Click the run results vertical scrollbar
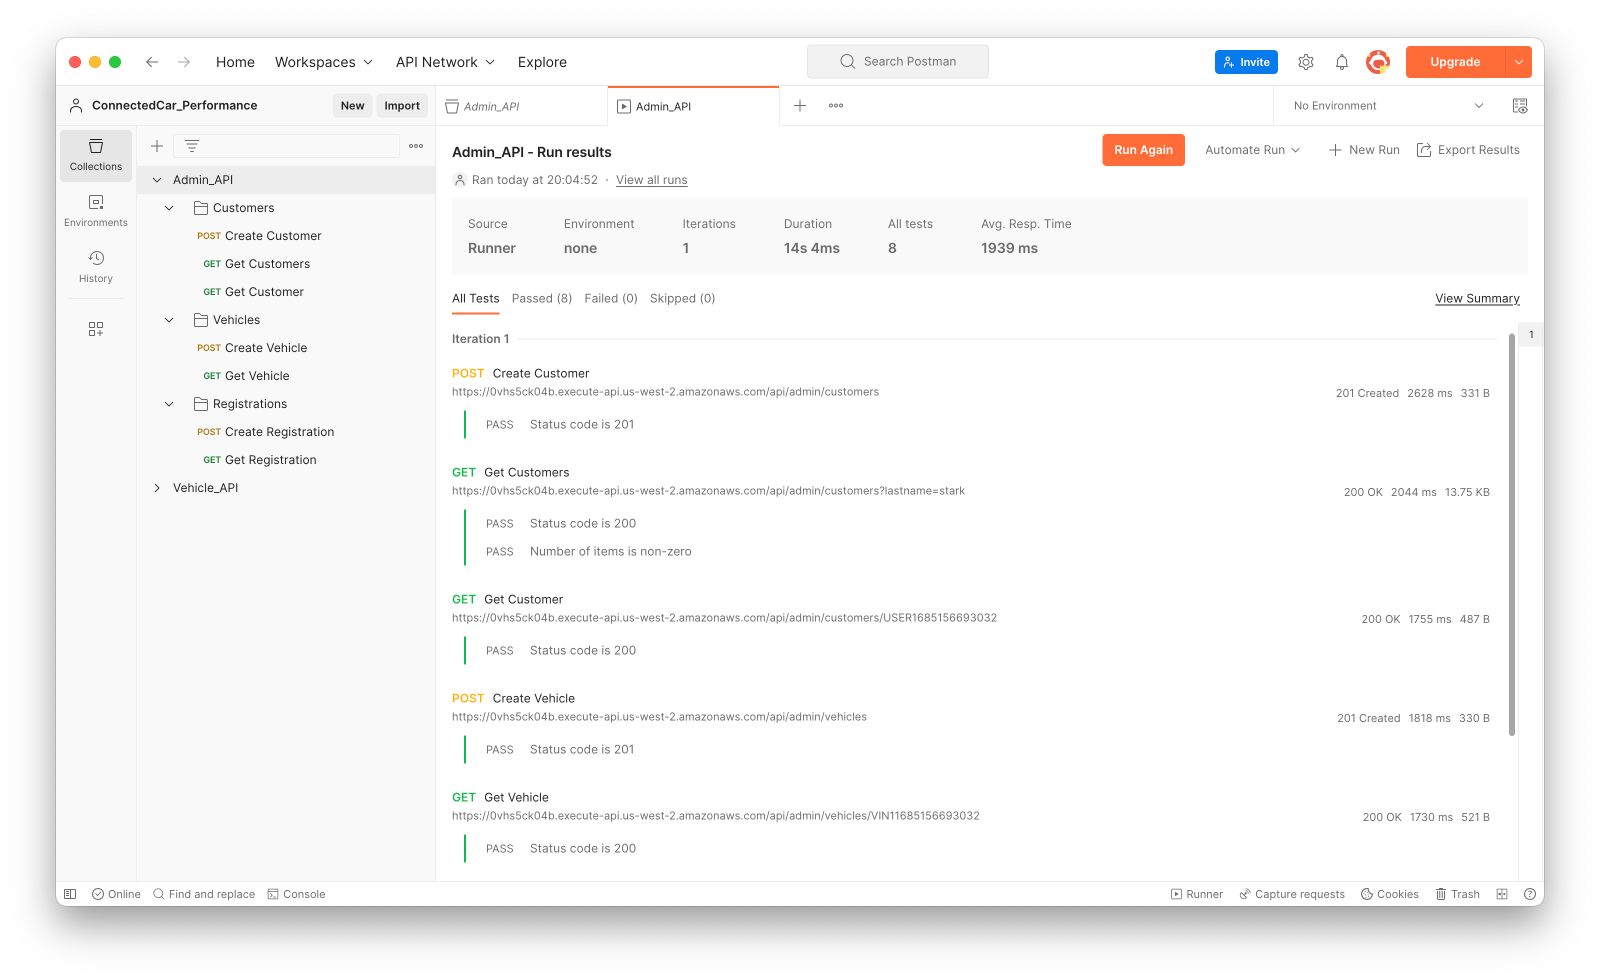 (1512, 535)
